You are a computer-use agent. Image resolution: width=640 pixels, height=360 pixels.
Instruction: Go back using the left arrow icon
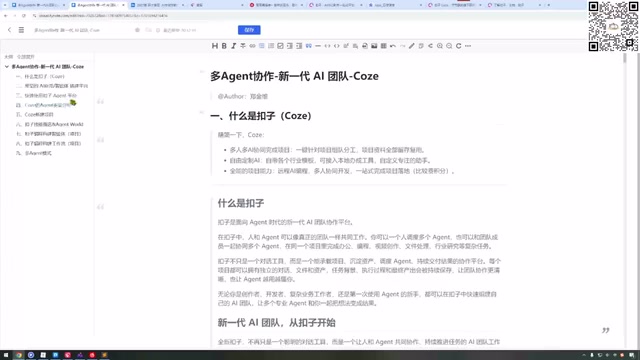pos(9,30)
